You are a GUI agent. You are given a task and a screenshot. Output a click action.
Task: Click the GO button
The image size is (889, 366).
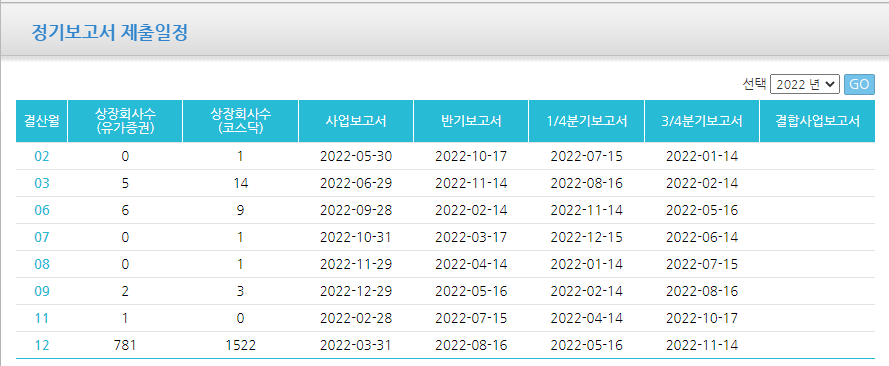(x=859, y=84)
